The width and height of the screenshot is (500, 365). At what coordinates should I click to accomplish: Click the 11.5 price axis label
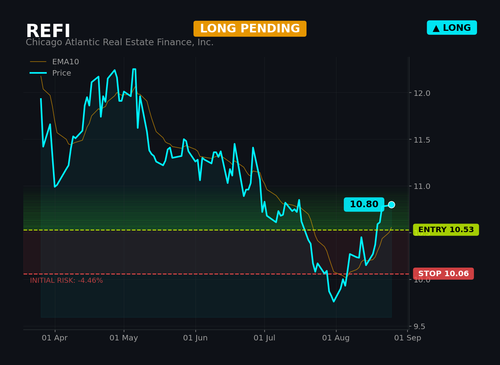(x=422, y=140)
